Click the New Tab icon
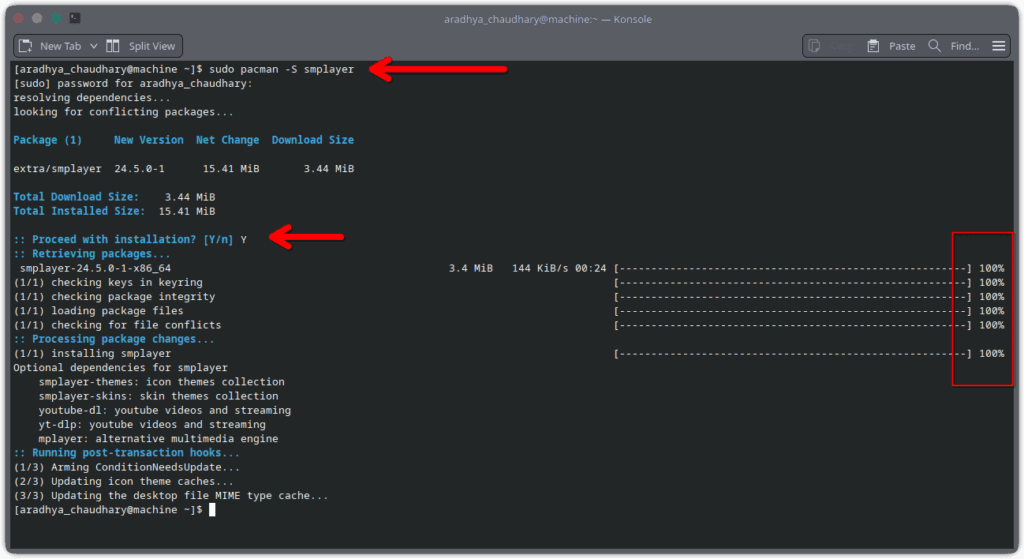 point(25,46)
